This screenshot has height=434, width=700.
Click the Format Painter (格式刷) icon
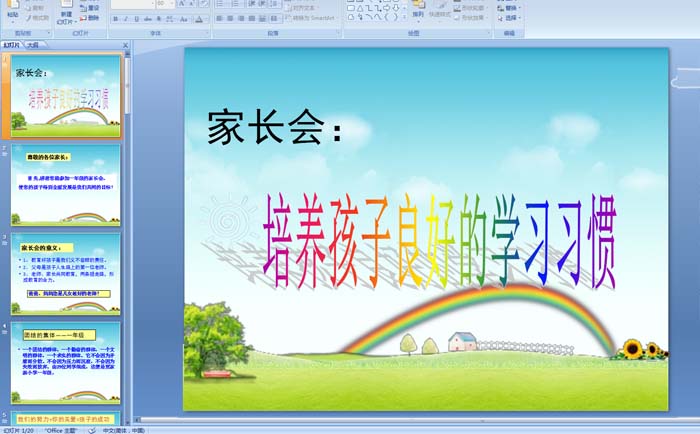[29, 18]
